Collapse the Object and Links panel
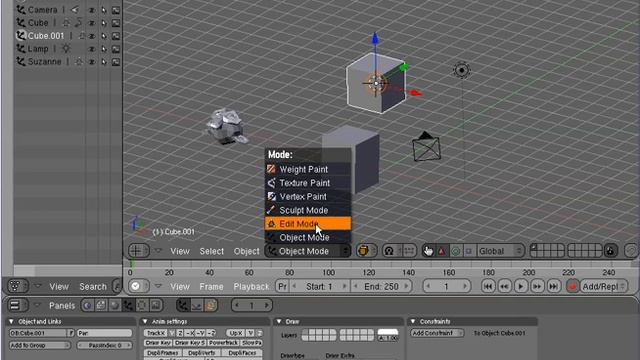Image resolution: width=640 pixels, height=360 pixels. [11, 321]
